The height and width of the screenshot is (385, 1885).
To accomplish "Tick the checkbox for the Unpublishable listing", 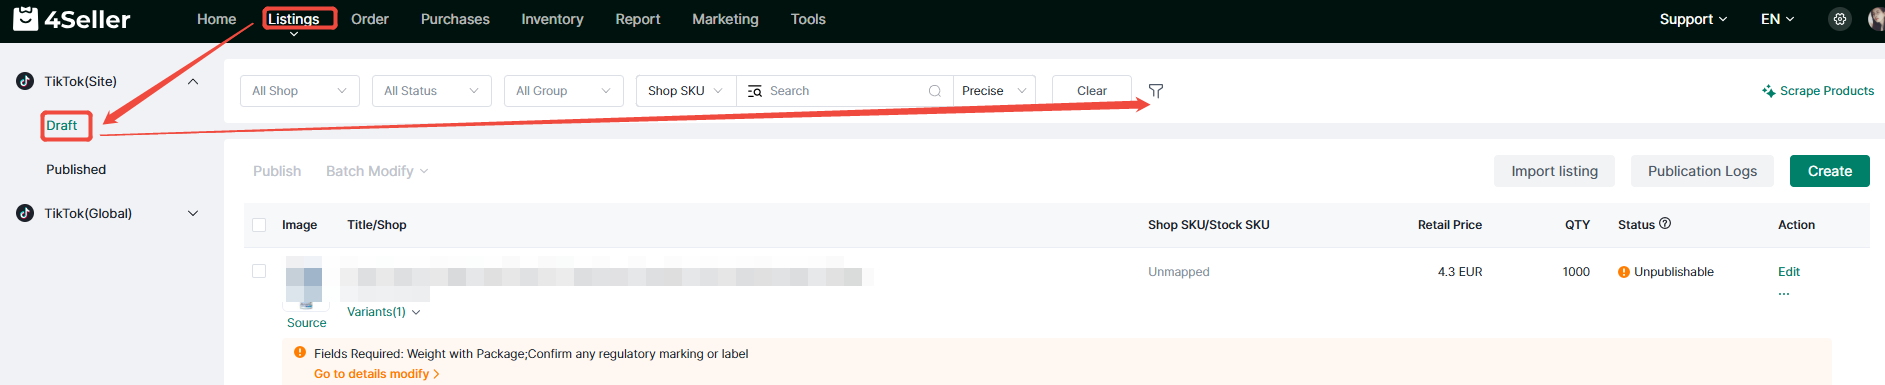I will tap(259, 271).
